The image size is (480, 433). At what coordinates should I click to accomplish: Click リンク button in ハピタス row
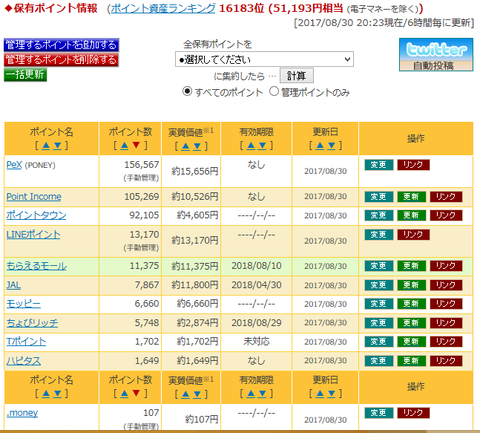click(x=446, y=361)
